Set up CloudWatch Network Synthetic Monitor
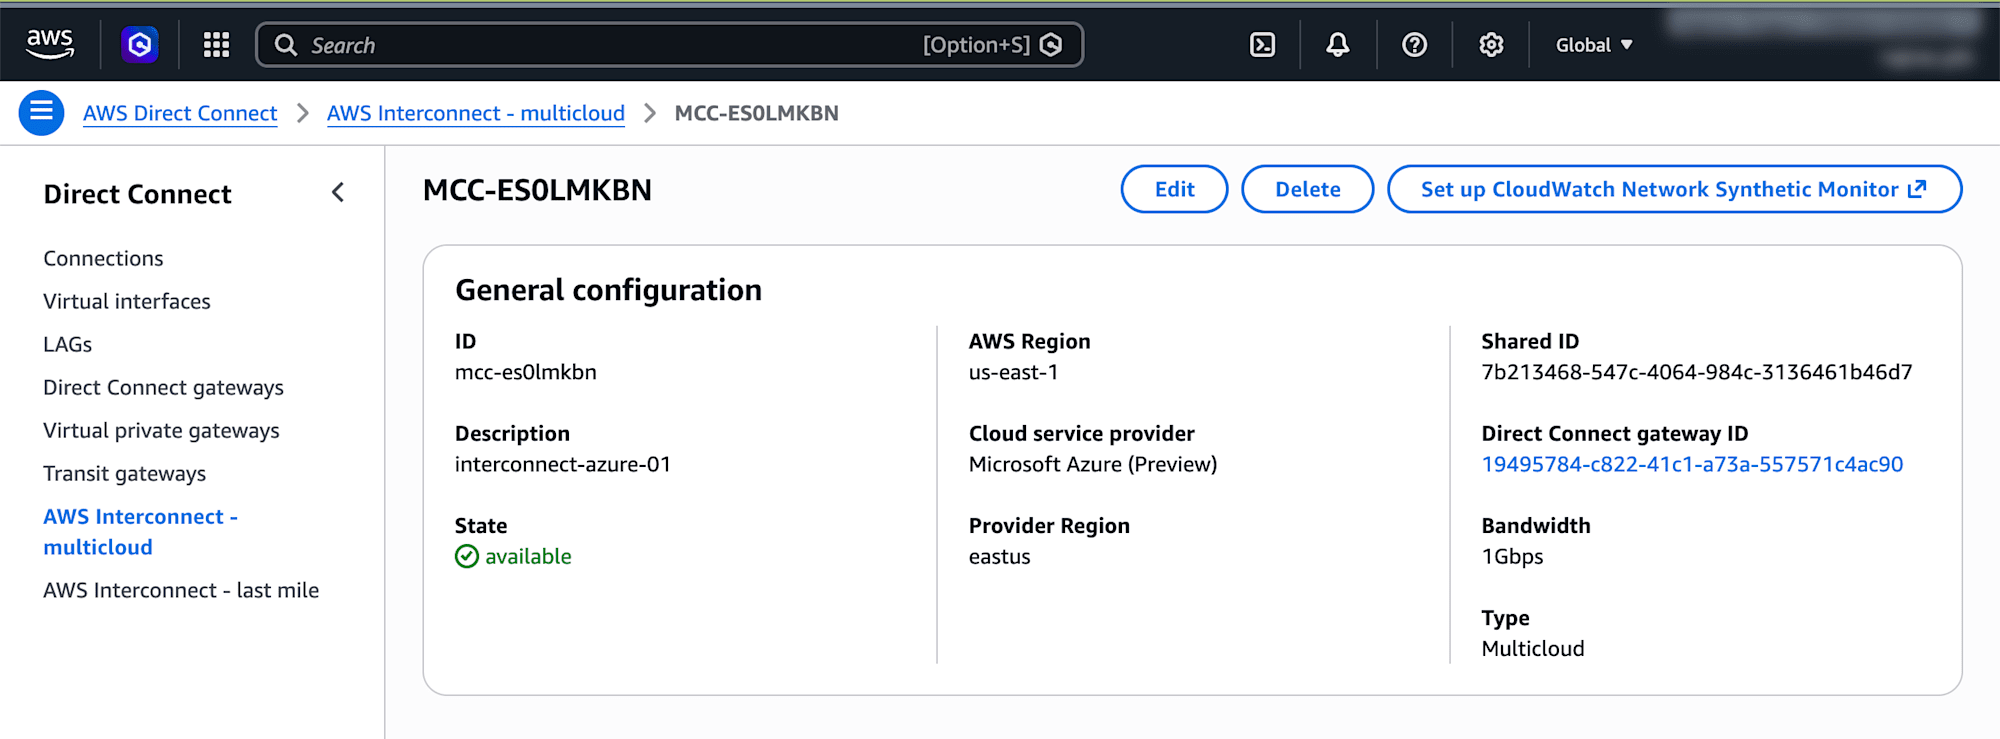 (x=1674, y=189)
